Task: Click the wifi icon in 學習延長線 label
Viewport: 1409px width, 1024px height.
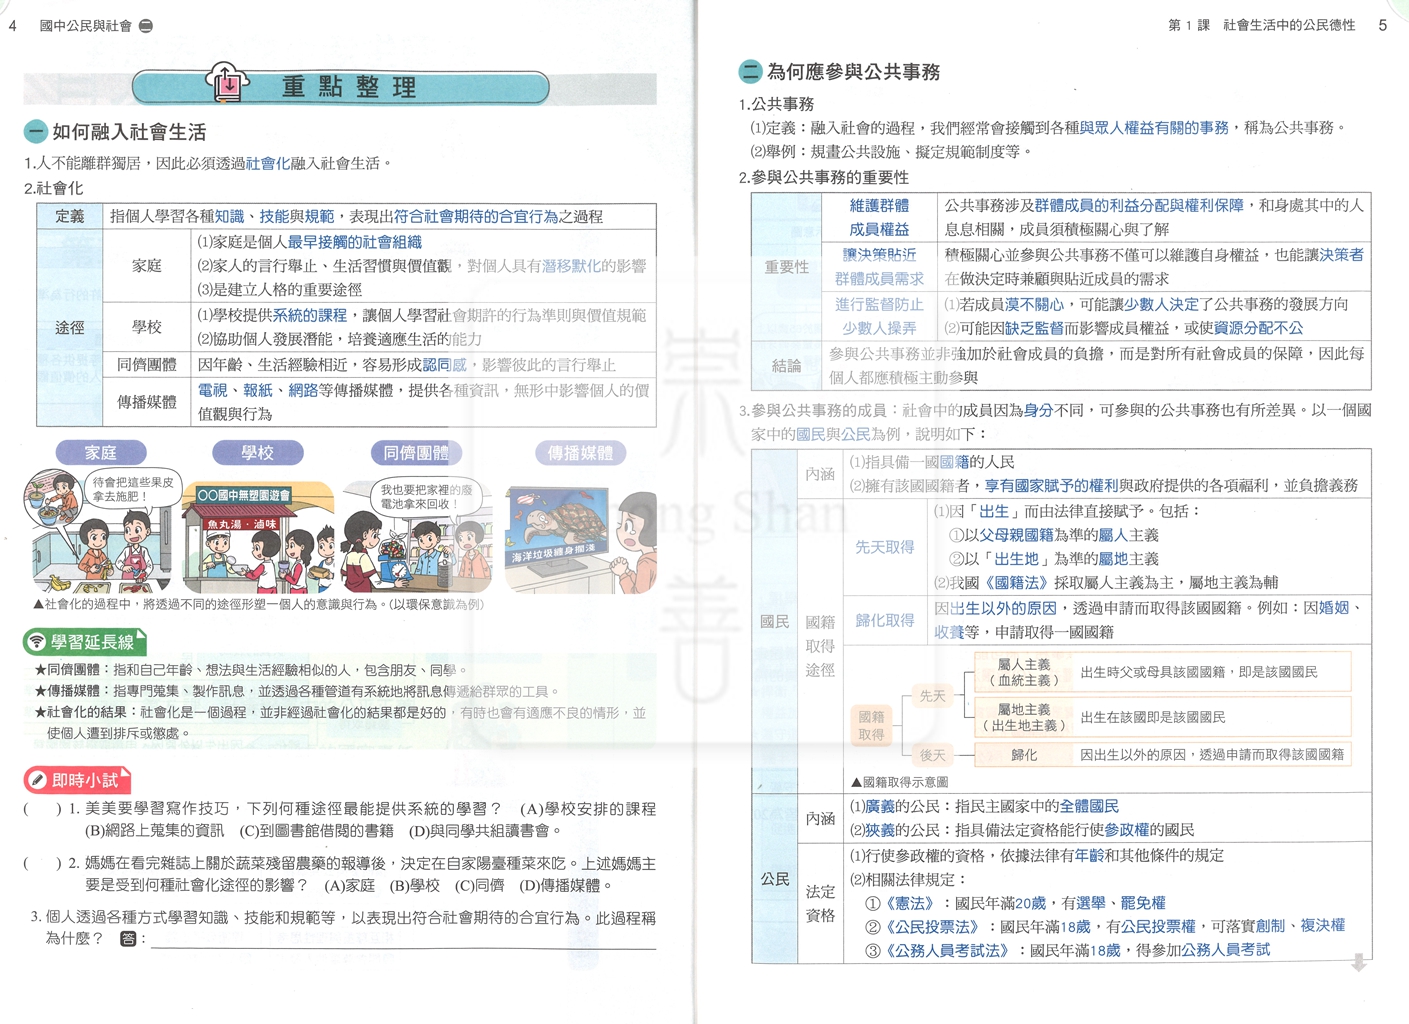Action: tap(37, 642)
